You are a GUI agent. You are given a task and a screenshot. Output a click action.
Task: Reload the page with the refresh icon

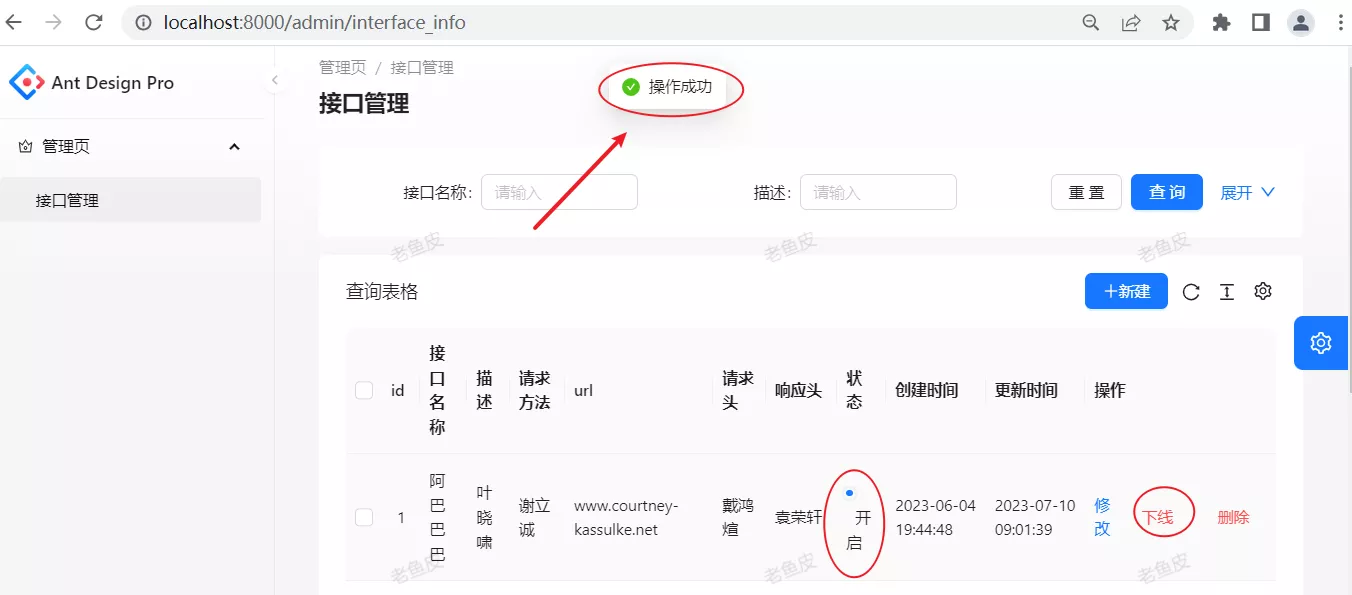tap(94, 22)
